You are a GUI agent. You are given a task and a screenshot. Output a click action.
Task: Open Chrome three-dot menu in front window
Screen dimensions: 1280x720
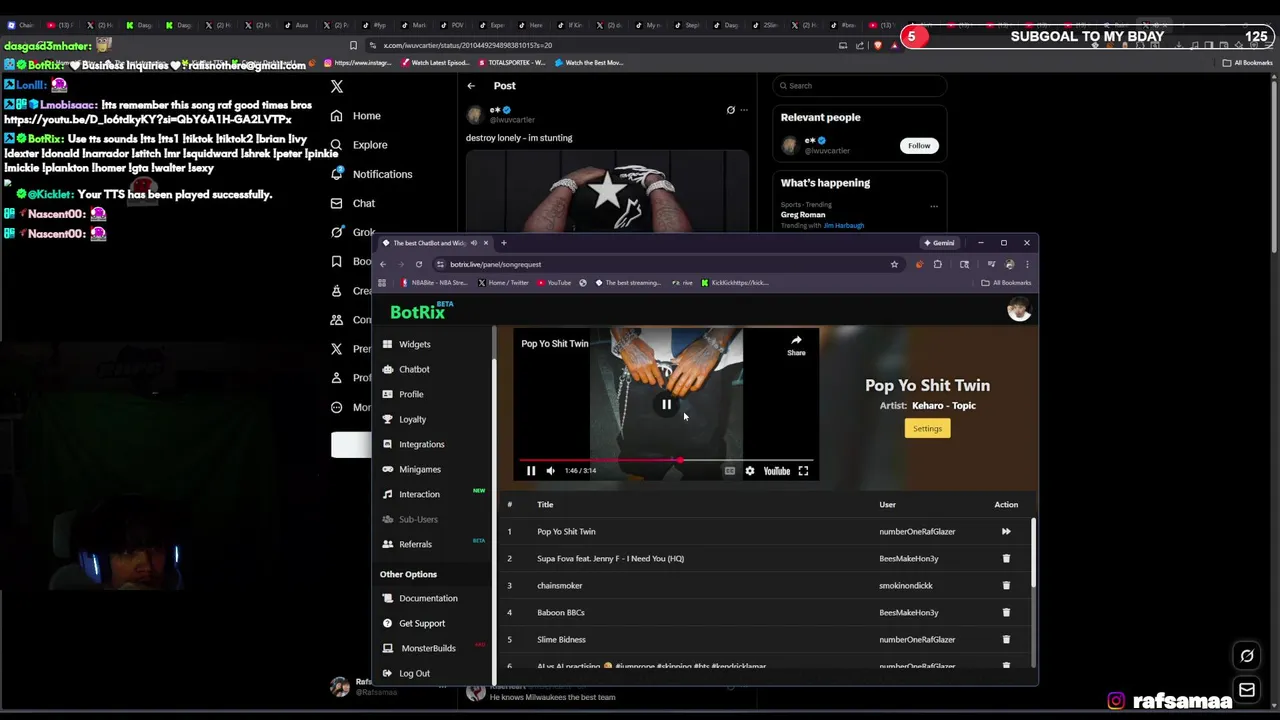pos(1027,264)
